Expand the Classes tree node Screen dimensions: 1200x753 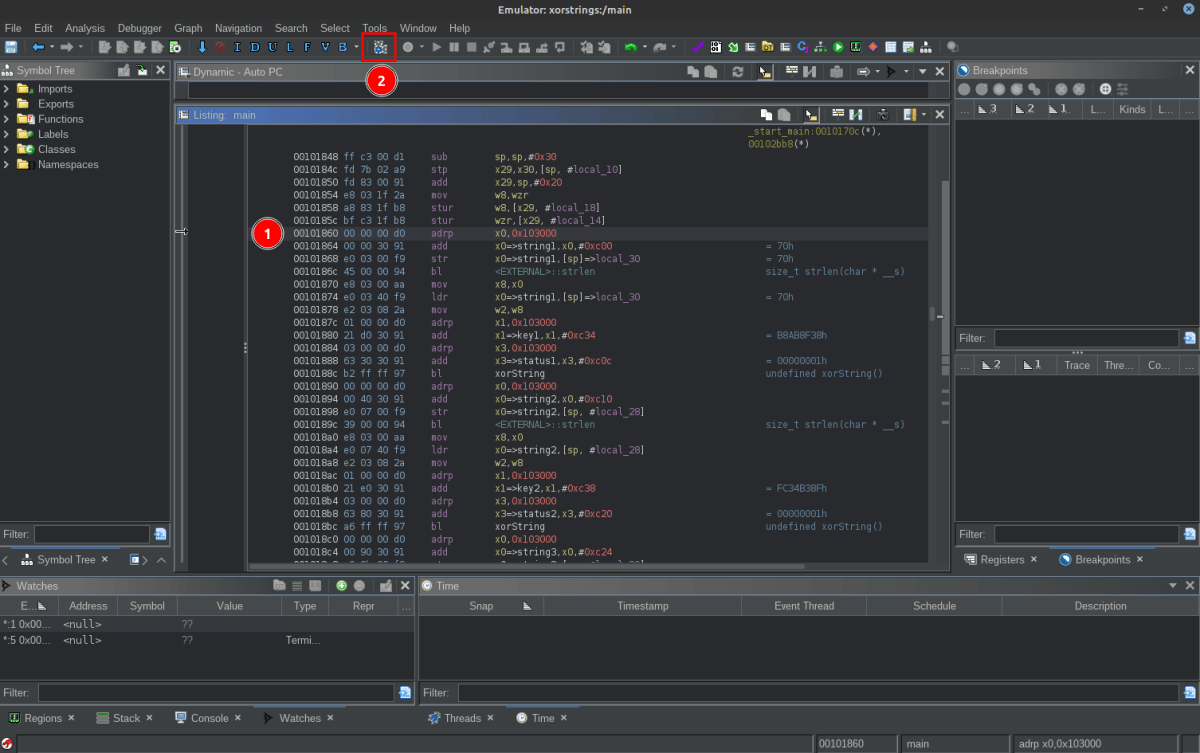(7, 149)
